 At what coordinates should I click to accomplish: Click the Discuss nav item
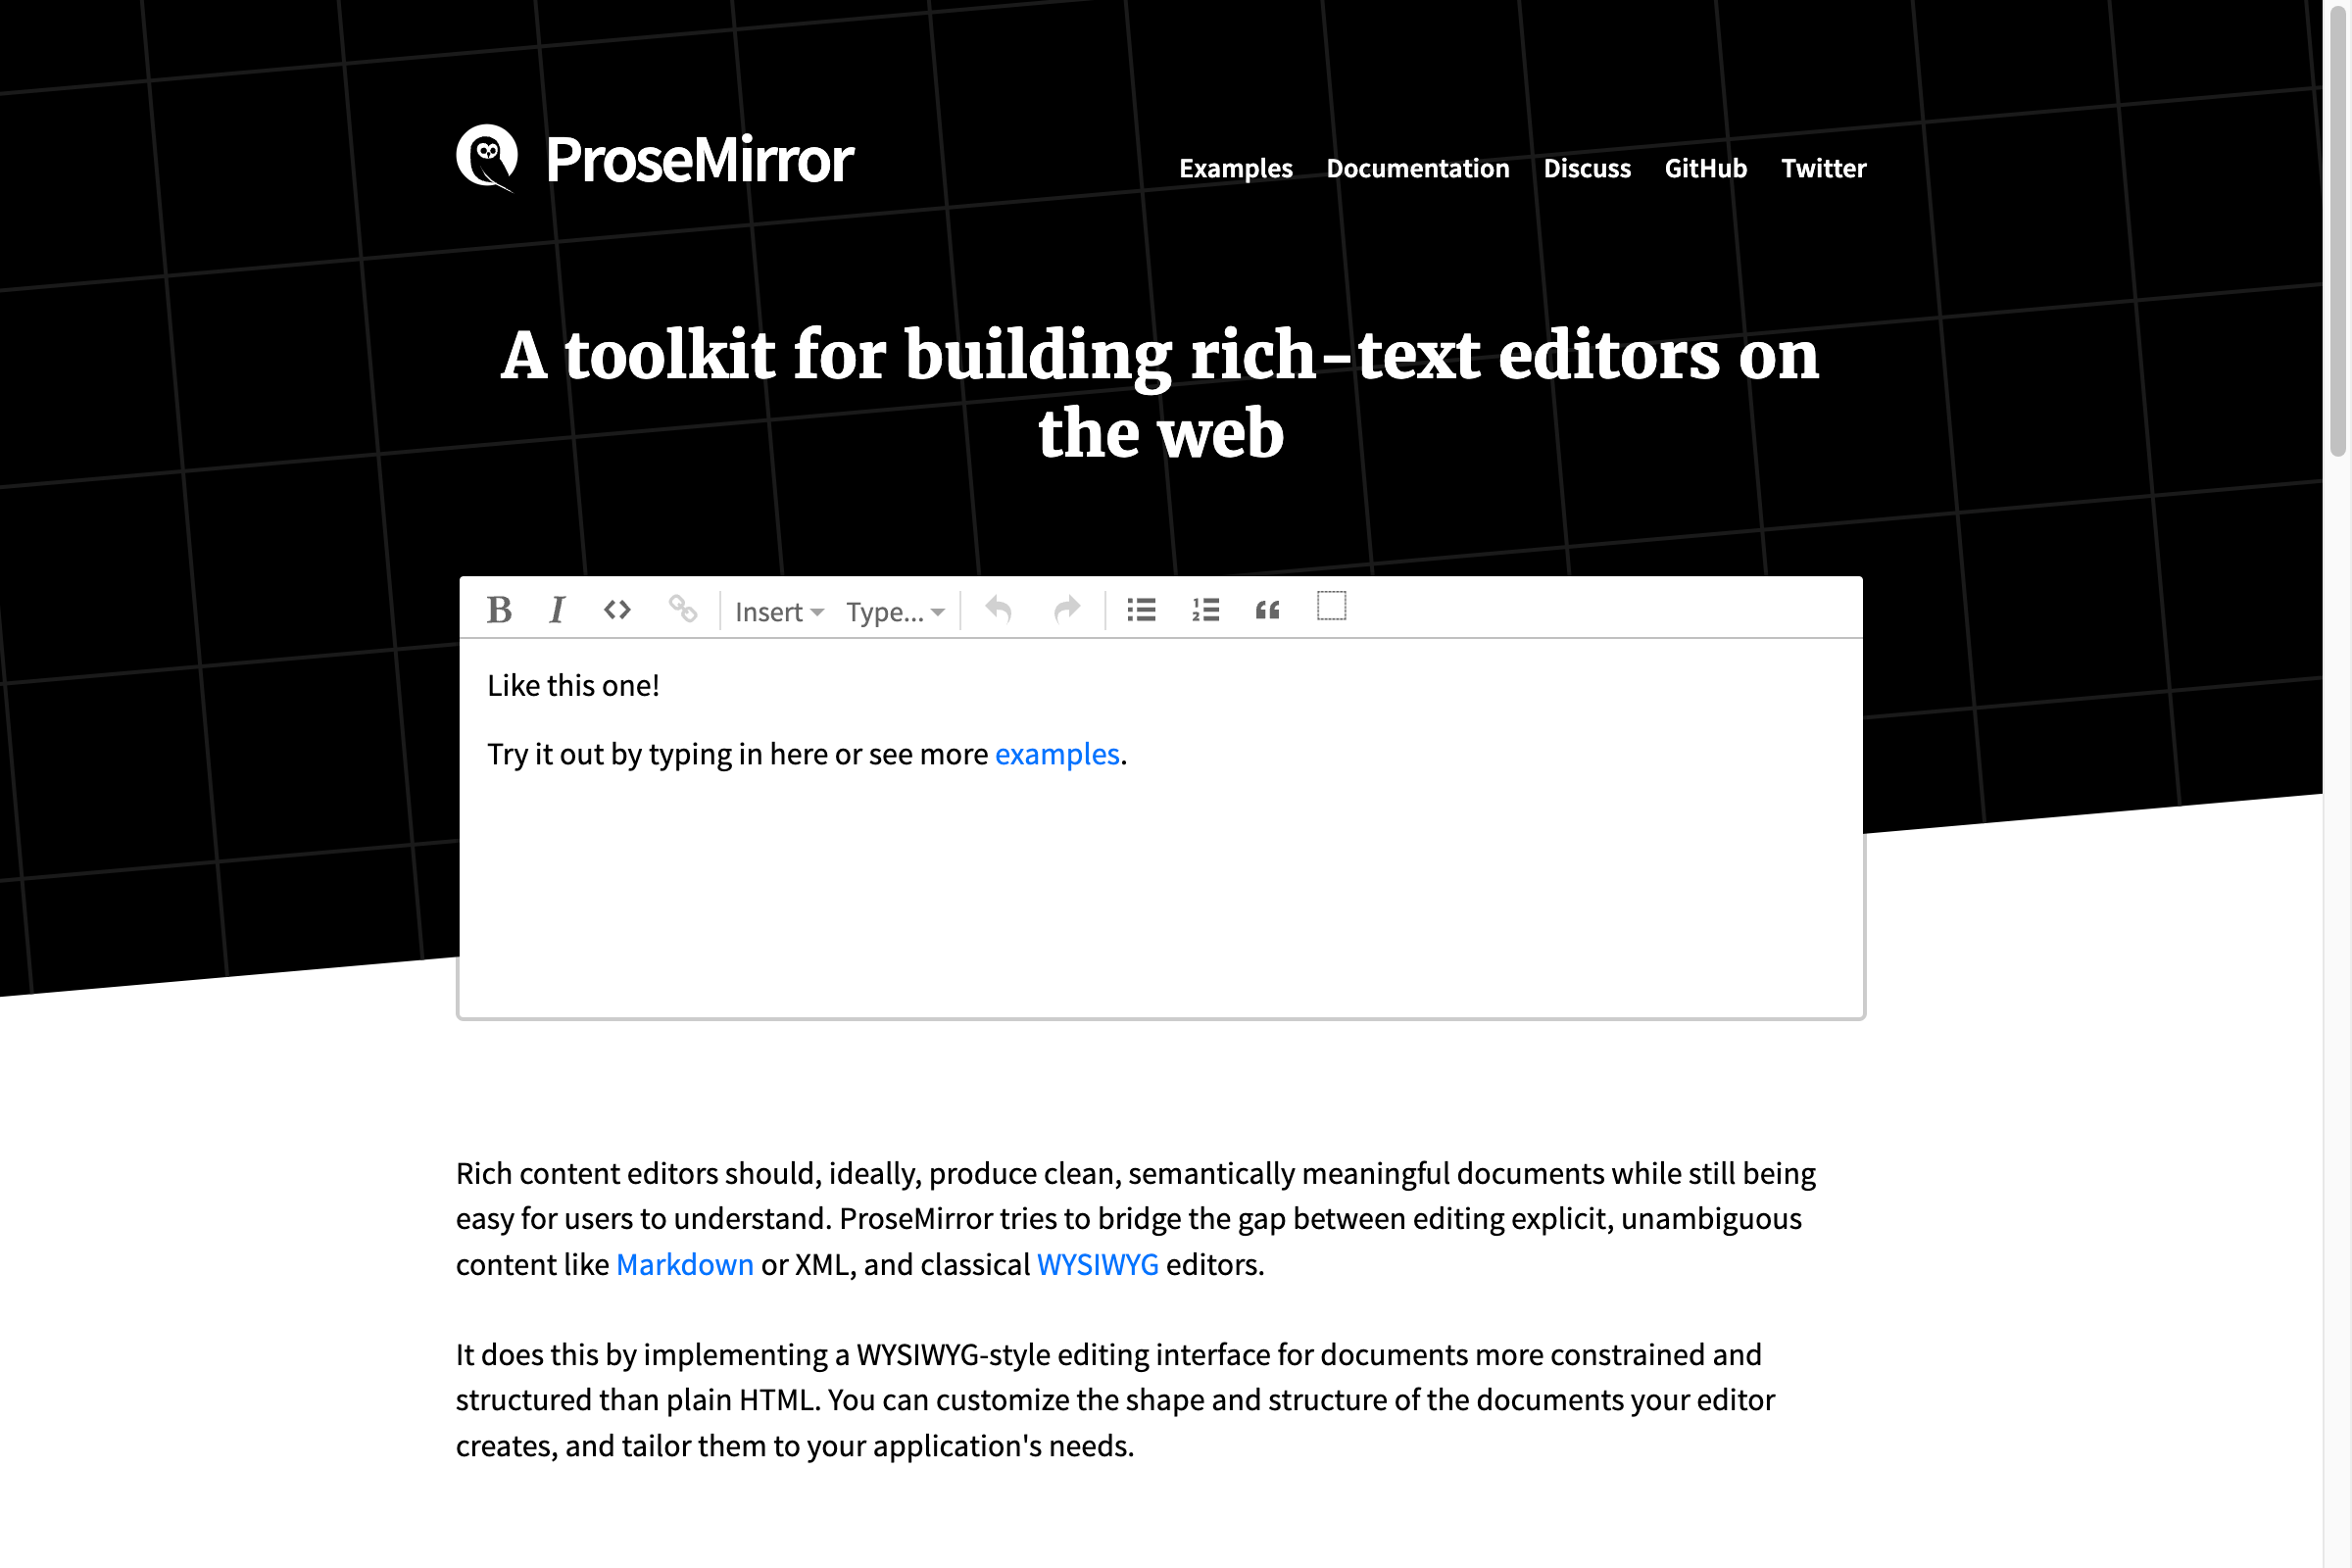1584,168
